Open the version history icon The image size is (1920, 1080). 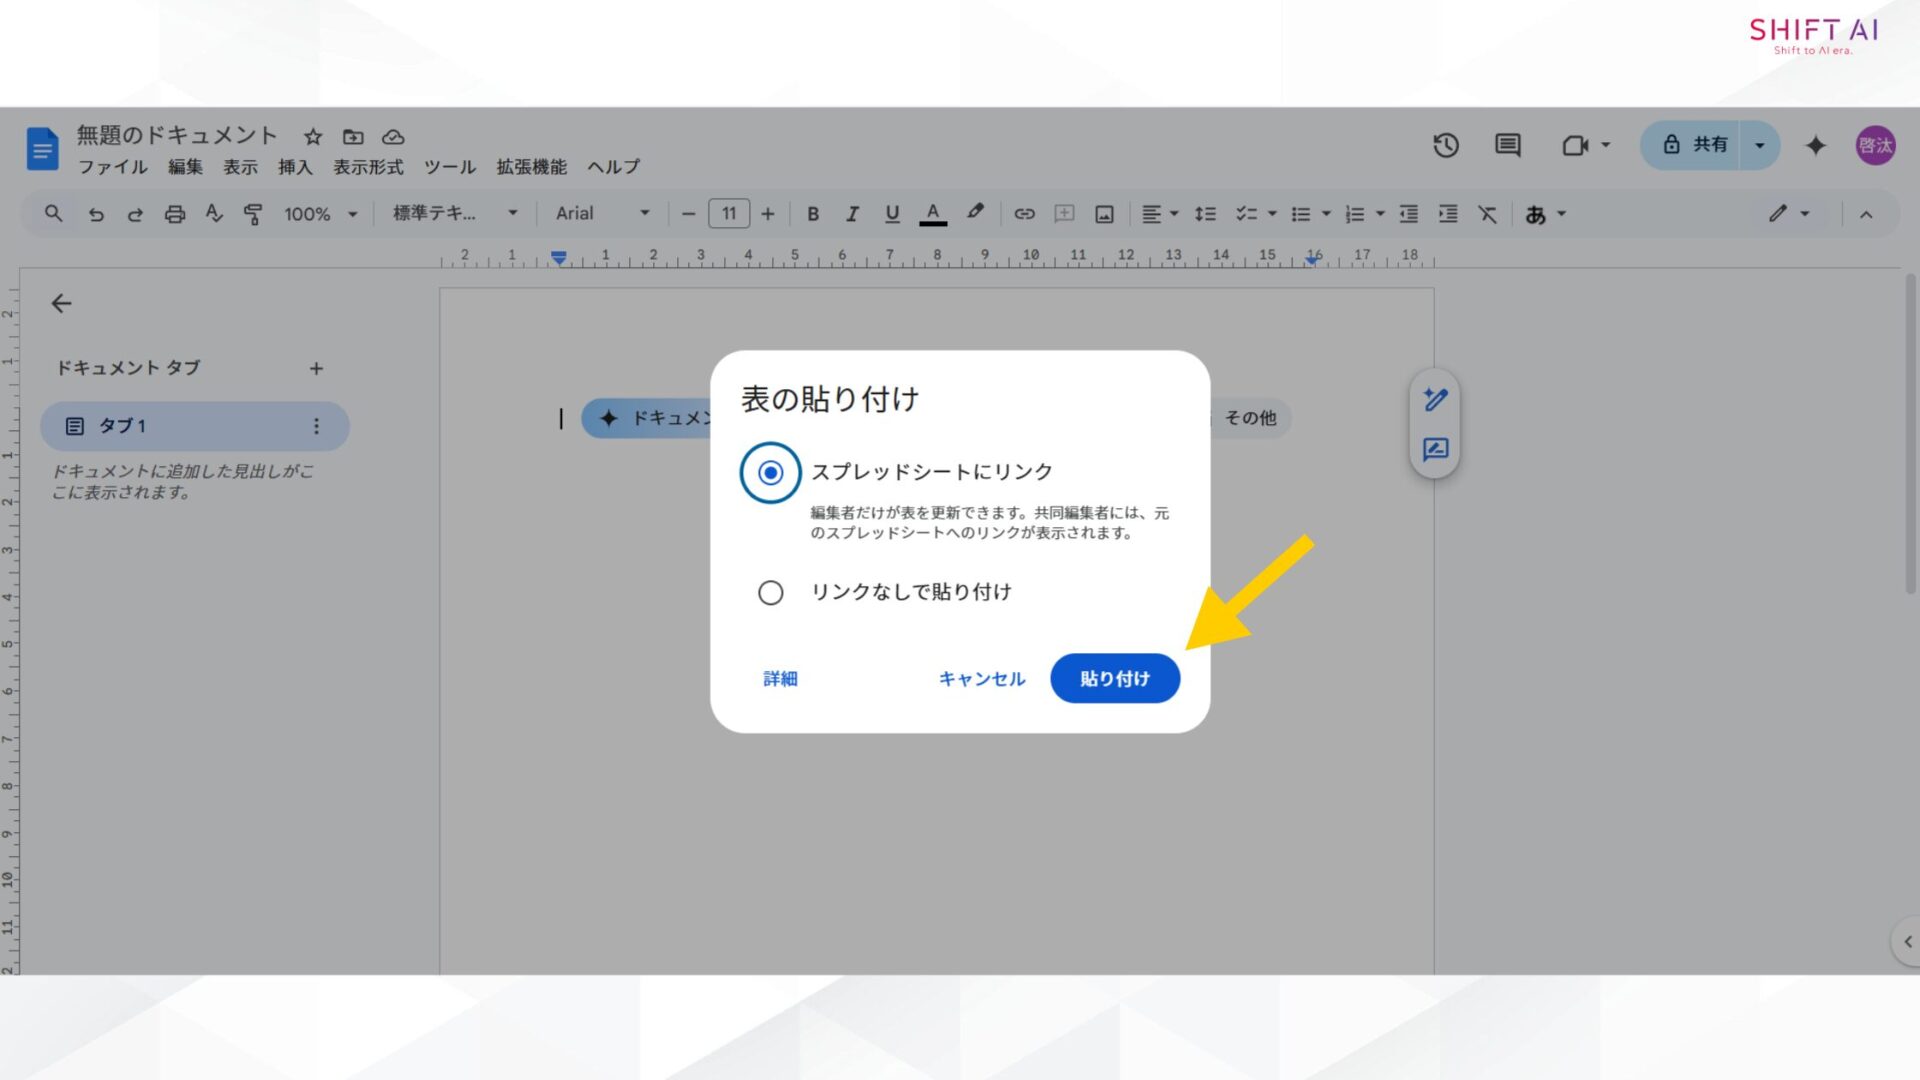coord(1444,145)
